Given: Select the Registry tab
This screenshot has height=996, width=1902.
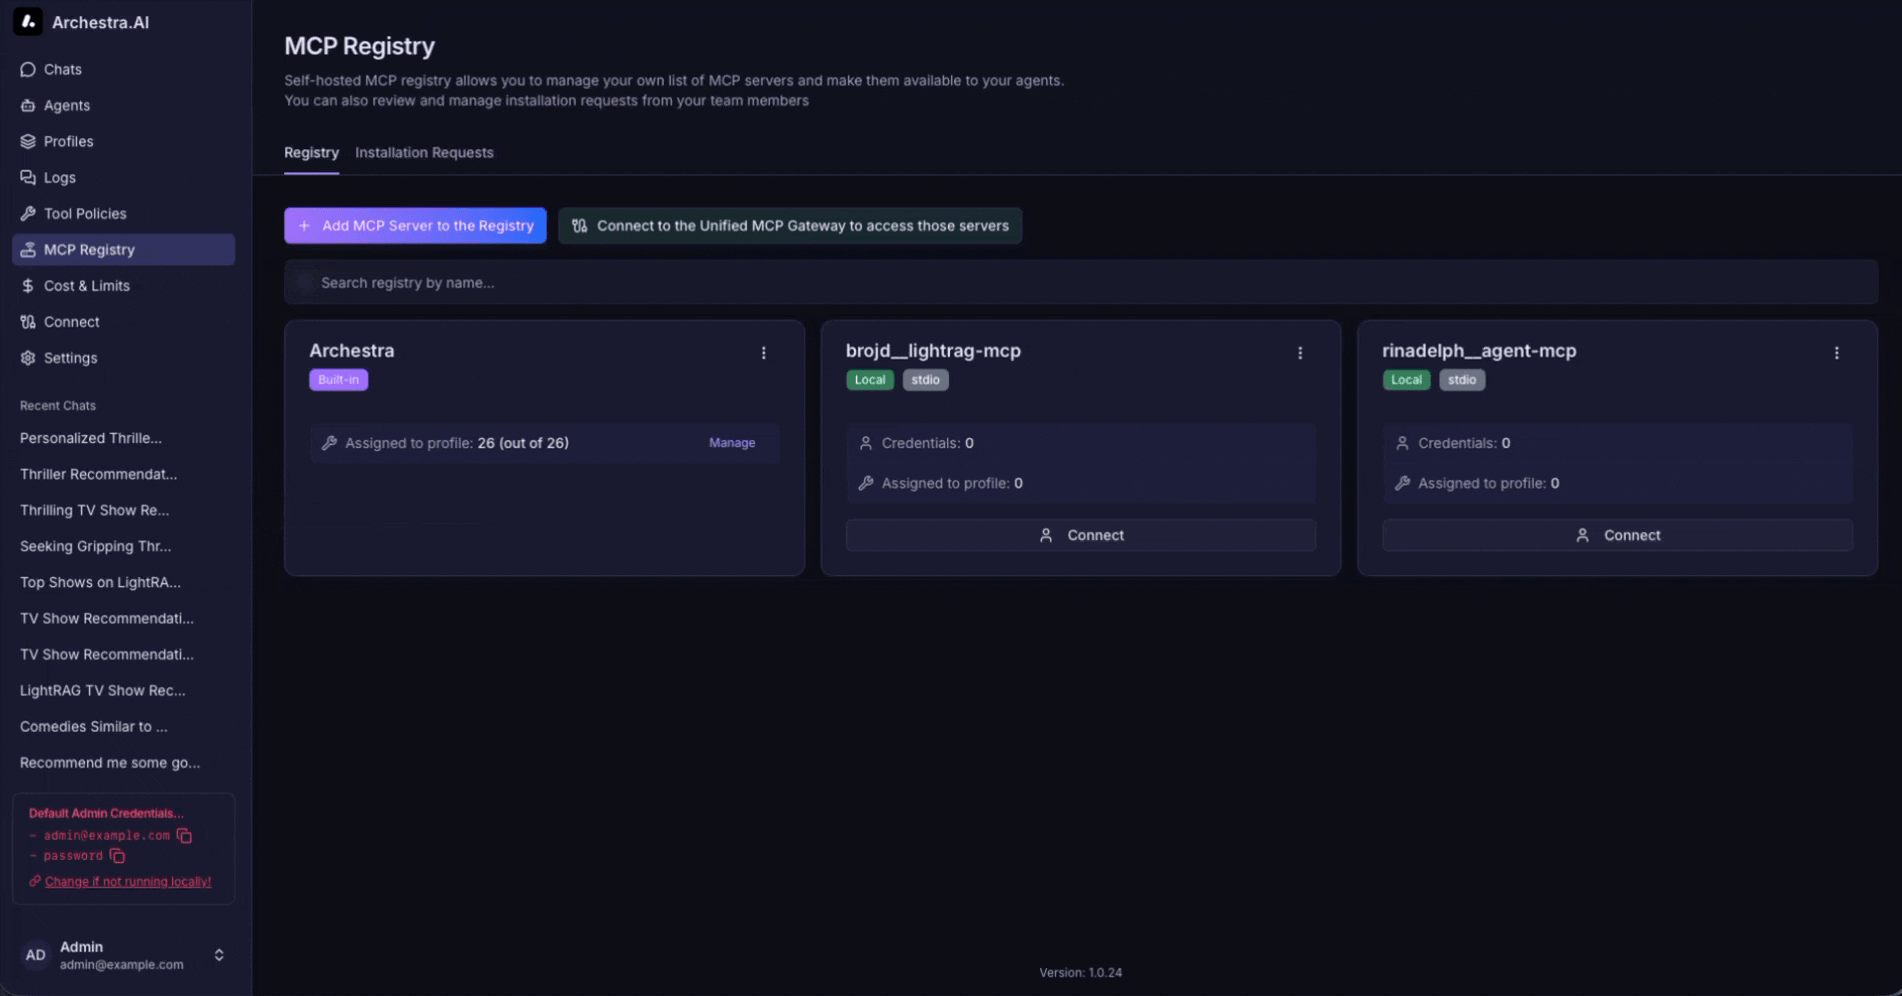Looking at the screenshot, I should tap(311, 152).
